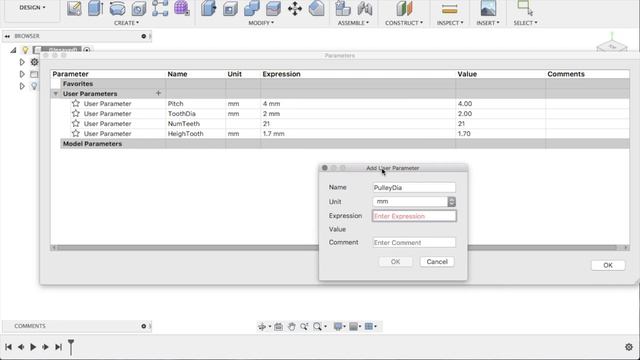Click the Grid and Snaps icon
Screen dimensions: 640x360
click(369, 326)
